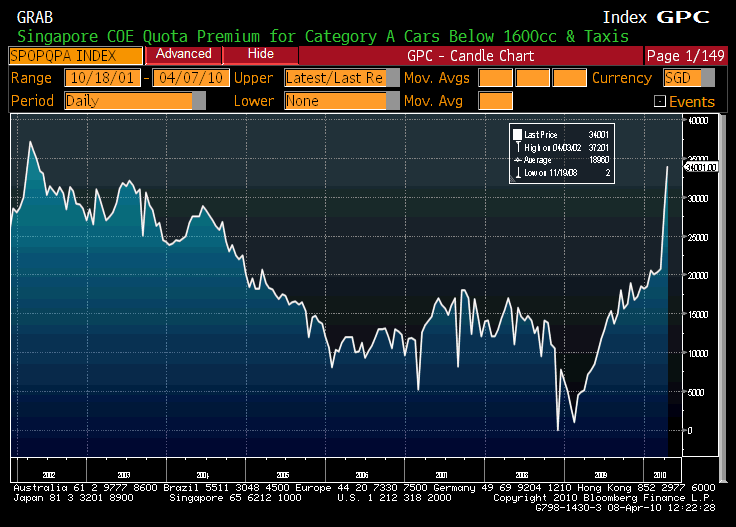This screenshot has width=736, height=527.
Task: Edit the range start date 10/18/01
Action: click(102, 78)
